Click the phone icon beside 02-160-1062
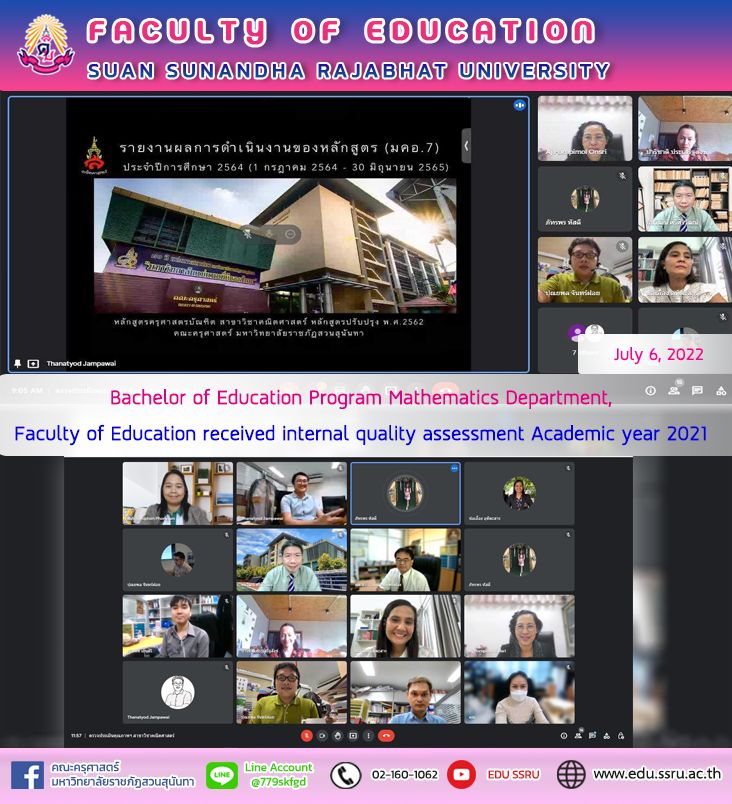The width and height of the screenshot is (732, 804). click(345, 775)
